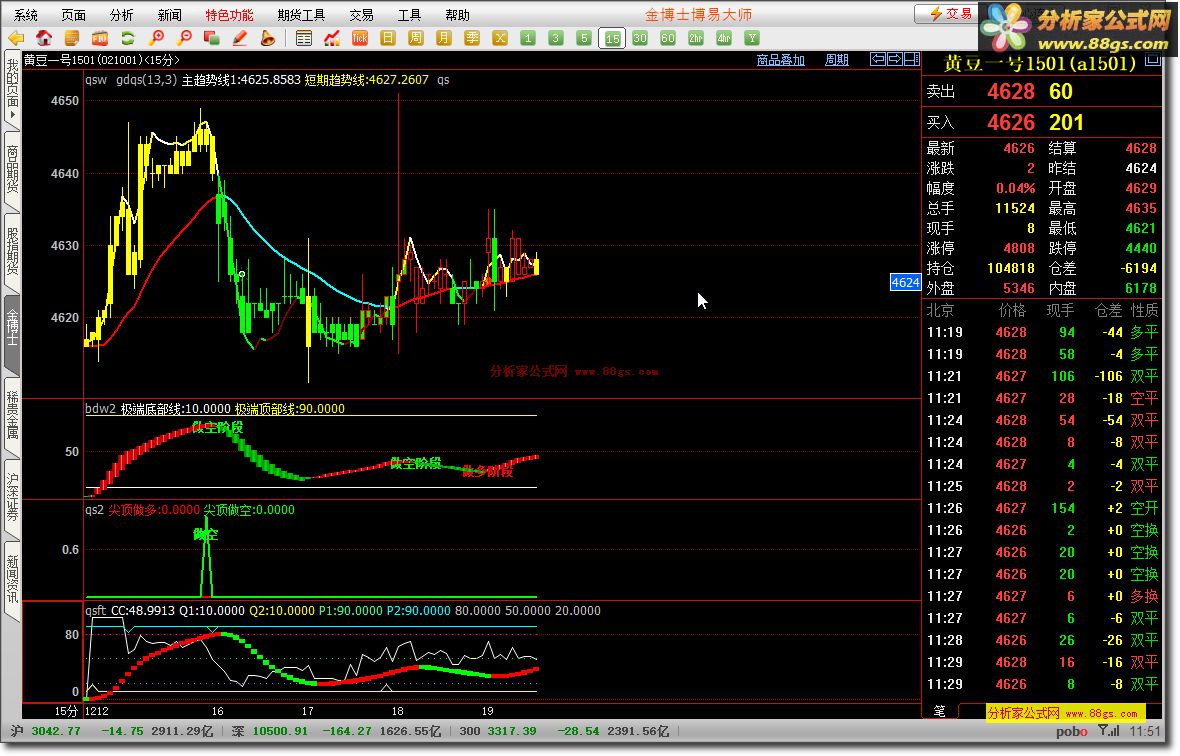Select the daily 日 period icon
Image resolution: width=1180 pixels, height=756 pixels.
pyautogui.click(x=388, y=38)
